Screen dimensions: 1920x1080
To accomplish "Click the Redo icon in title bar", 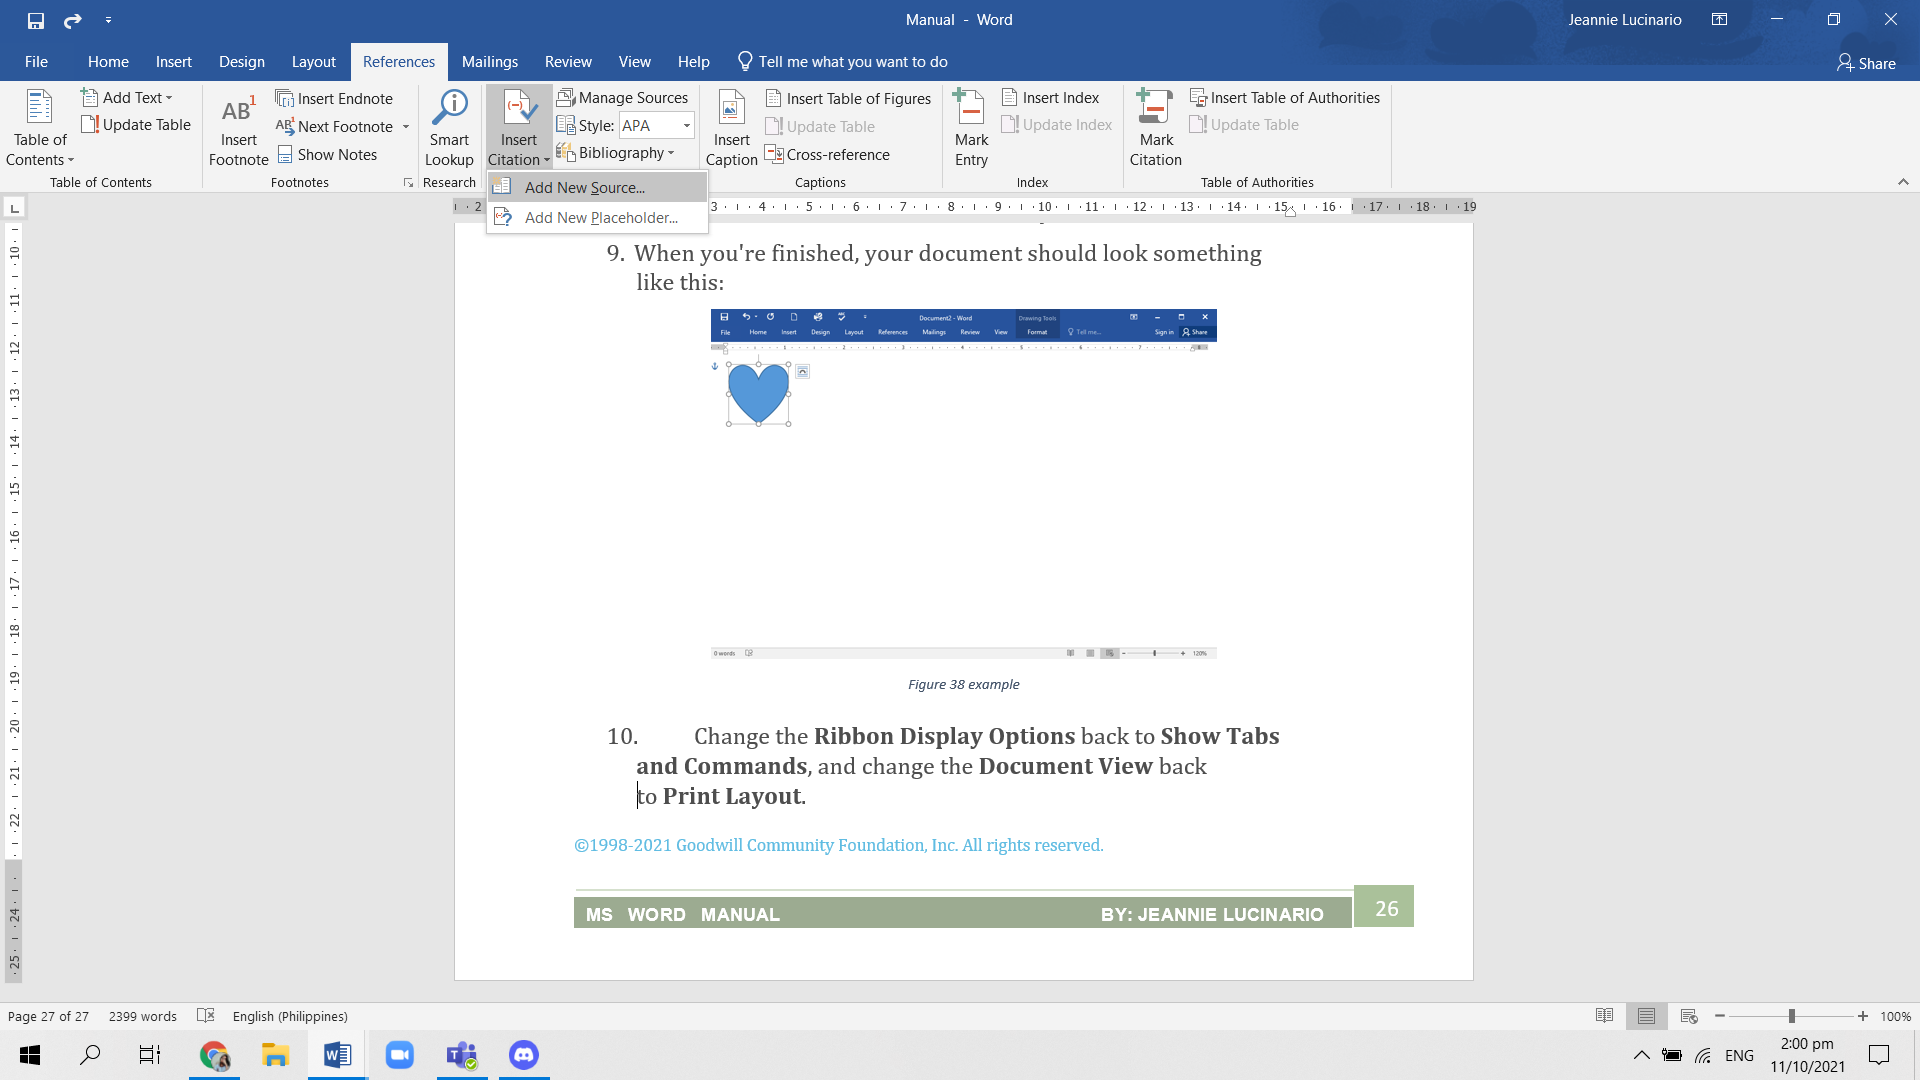I will [72, 20].
